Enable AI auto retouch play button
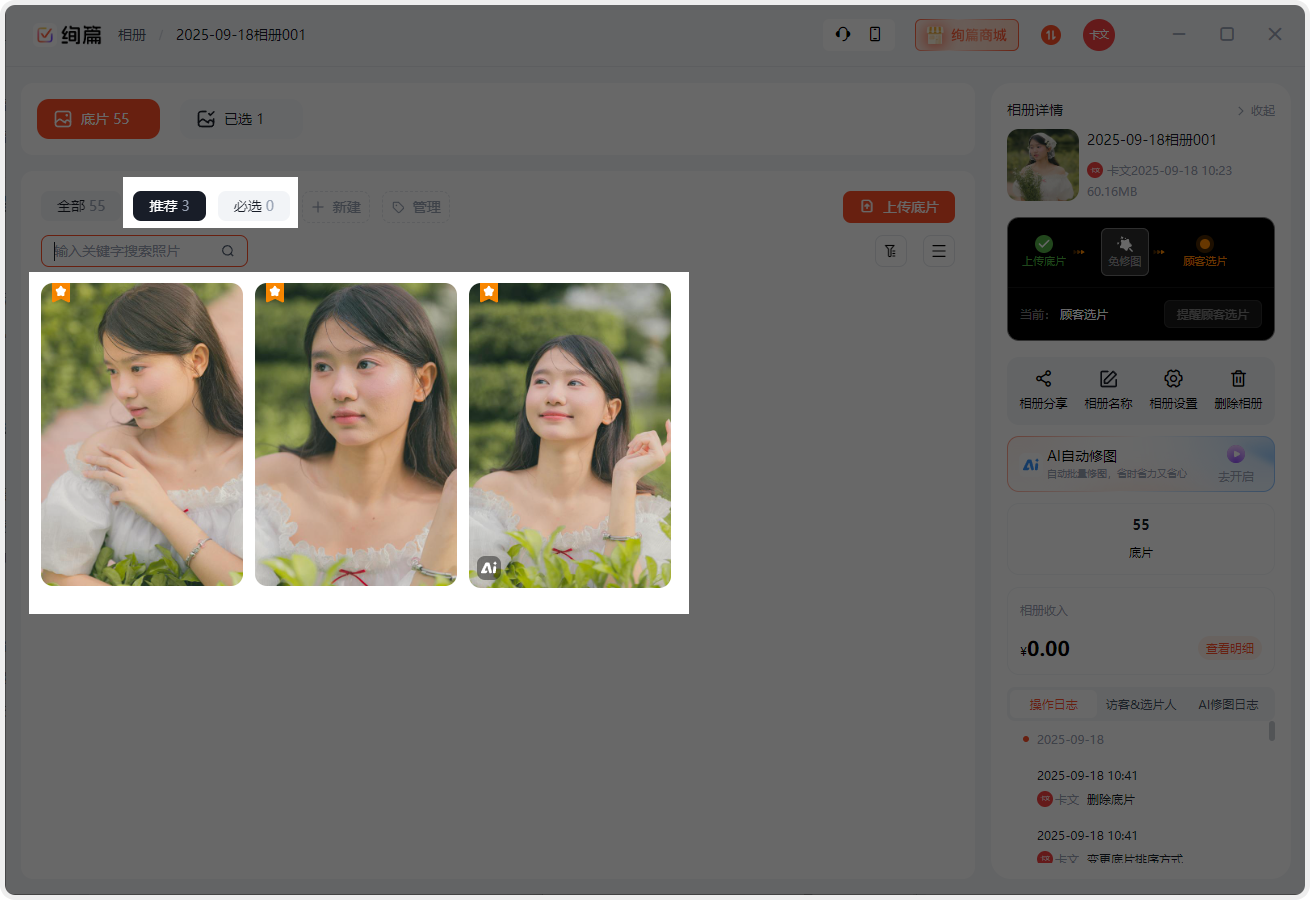This screenshot has height=900, width=1310. pyautogui.click(x=1236, y=454)
